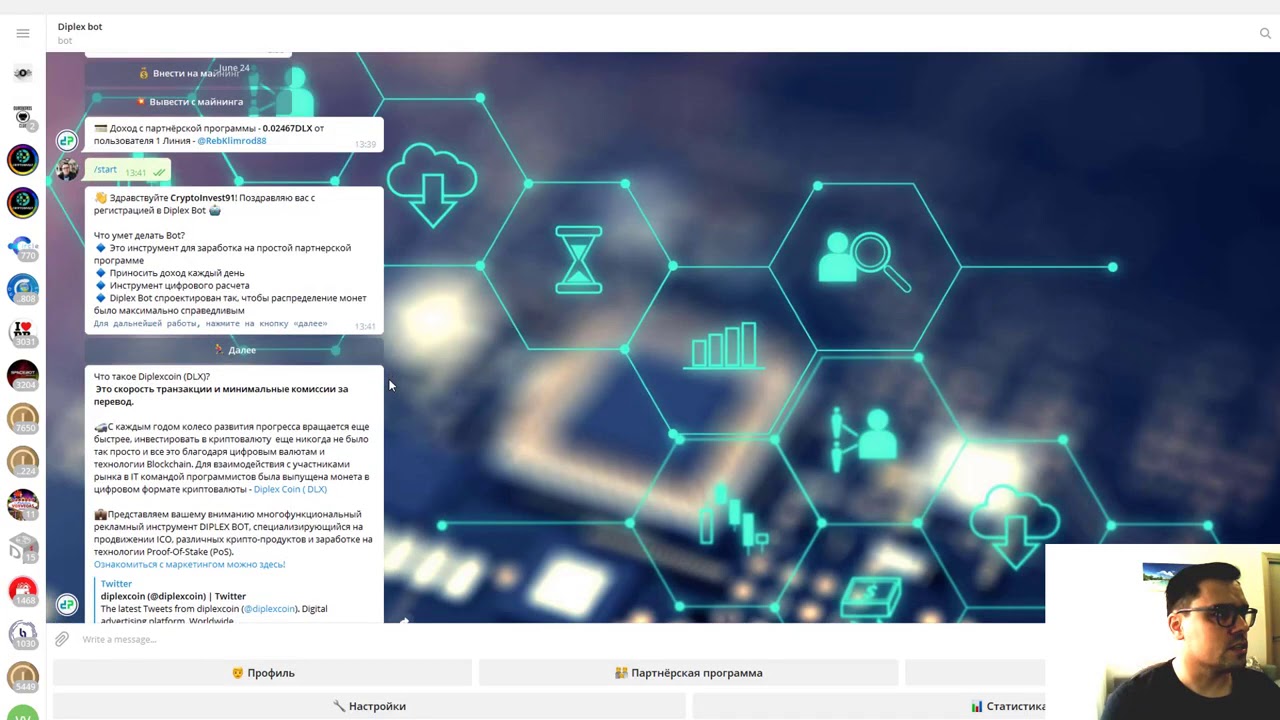Click the Diplex bot avatar beside income message
The width and height of the screenshot is (1280, 720).
tap(67, 141)
